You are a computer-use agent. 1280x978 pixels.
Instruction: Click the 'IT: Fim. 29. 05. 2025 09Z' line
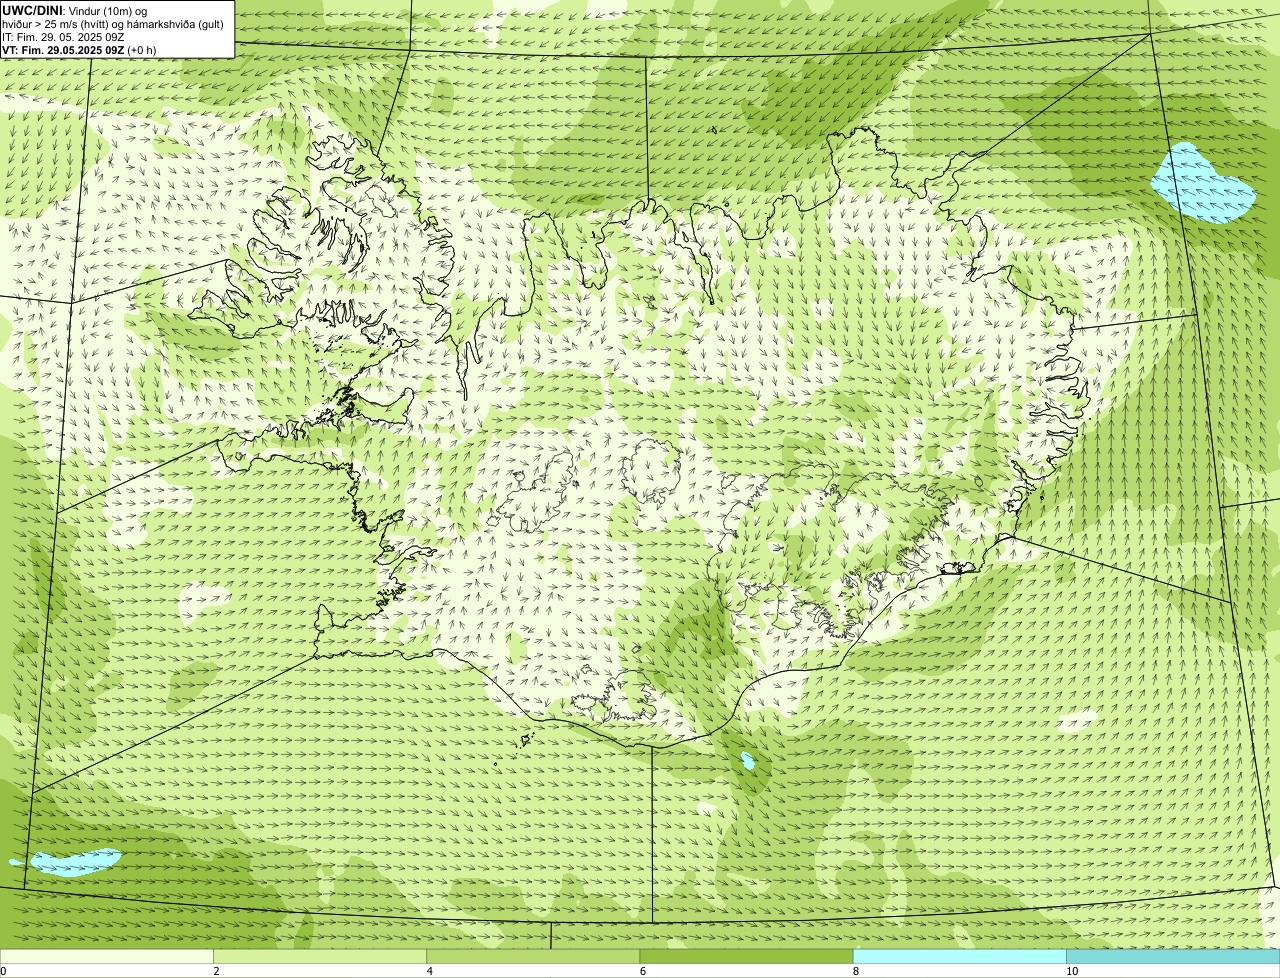tap(63, 37)
